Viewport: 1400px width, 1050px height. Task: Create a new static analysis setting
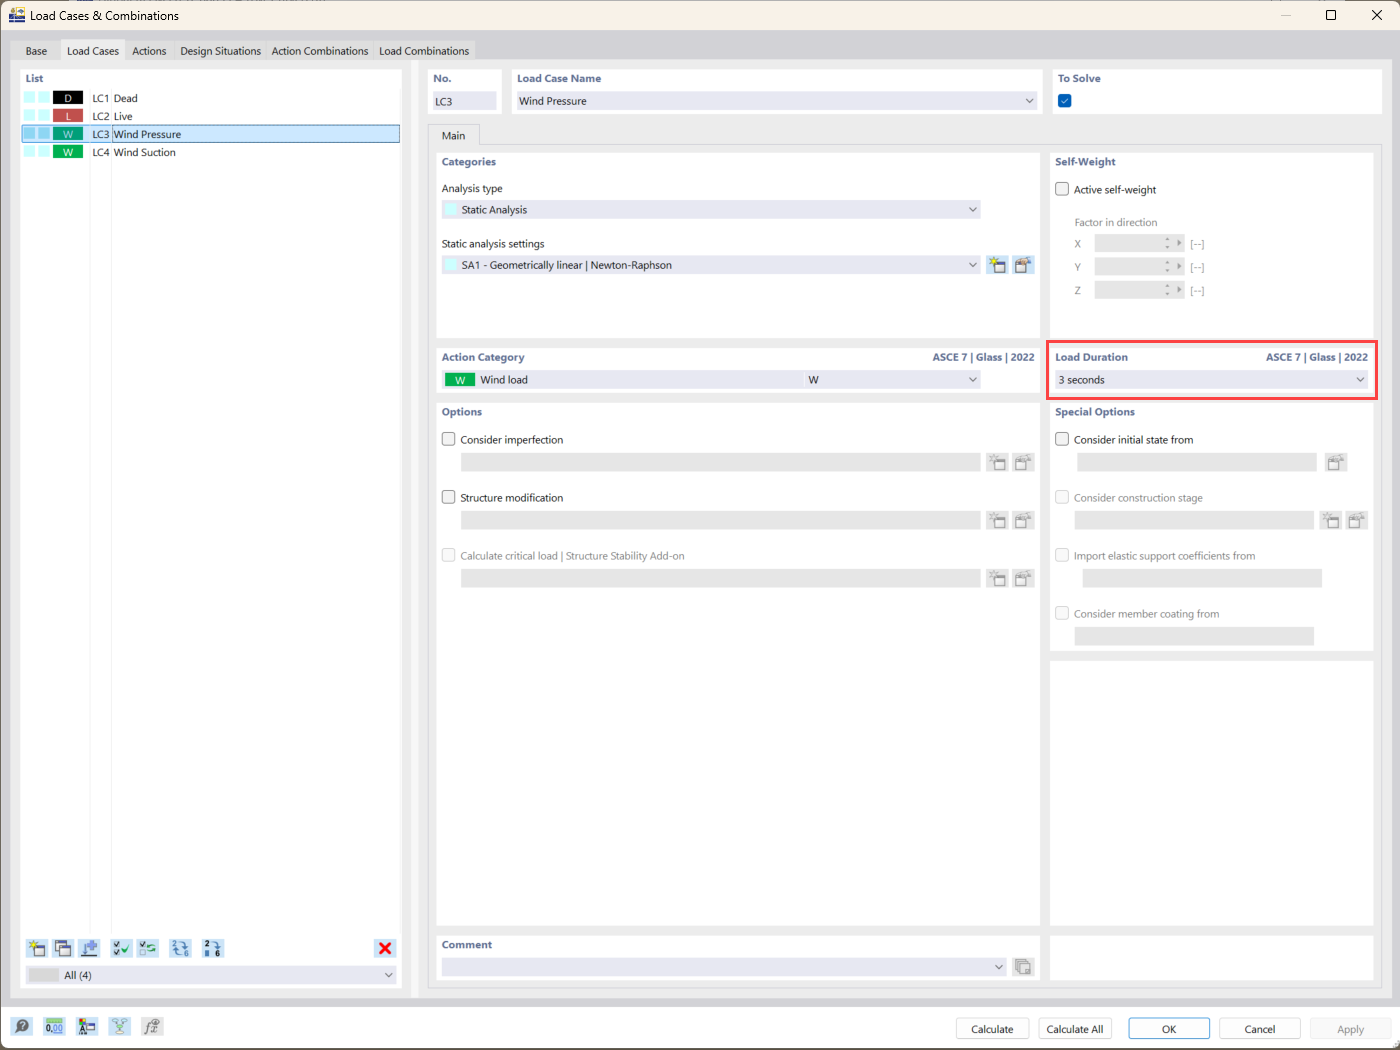tap(997, 264)
